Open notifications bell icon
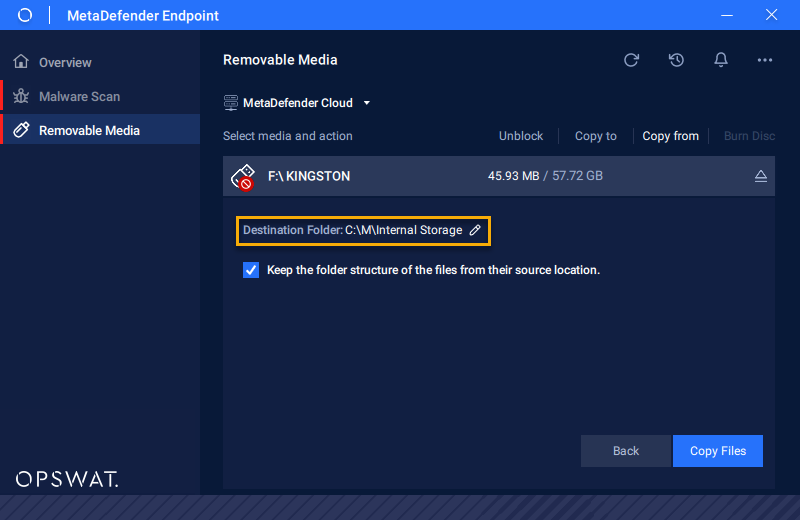 coord(720,60)
